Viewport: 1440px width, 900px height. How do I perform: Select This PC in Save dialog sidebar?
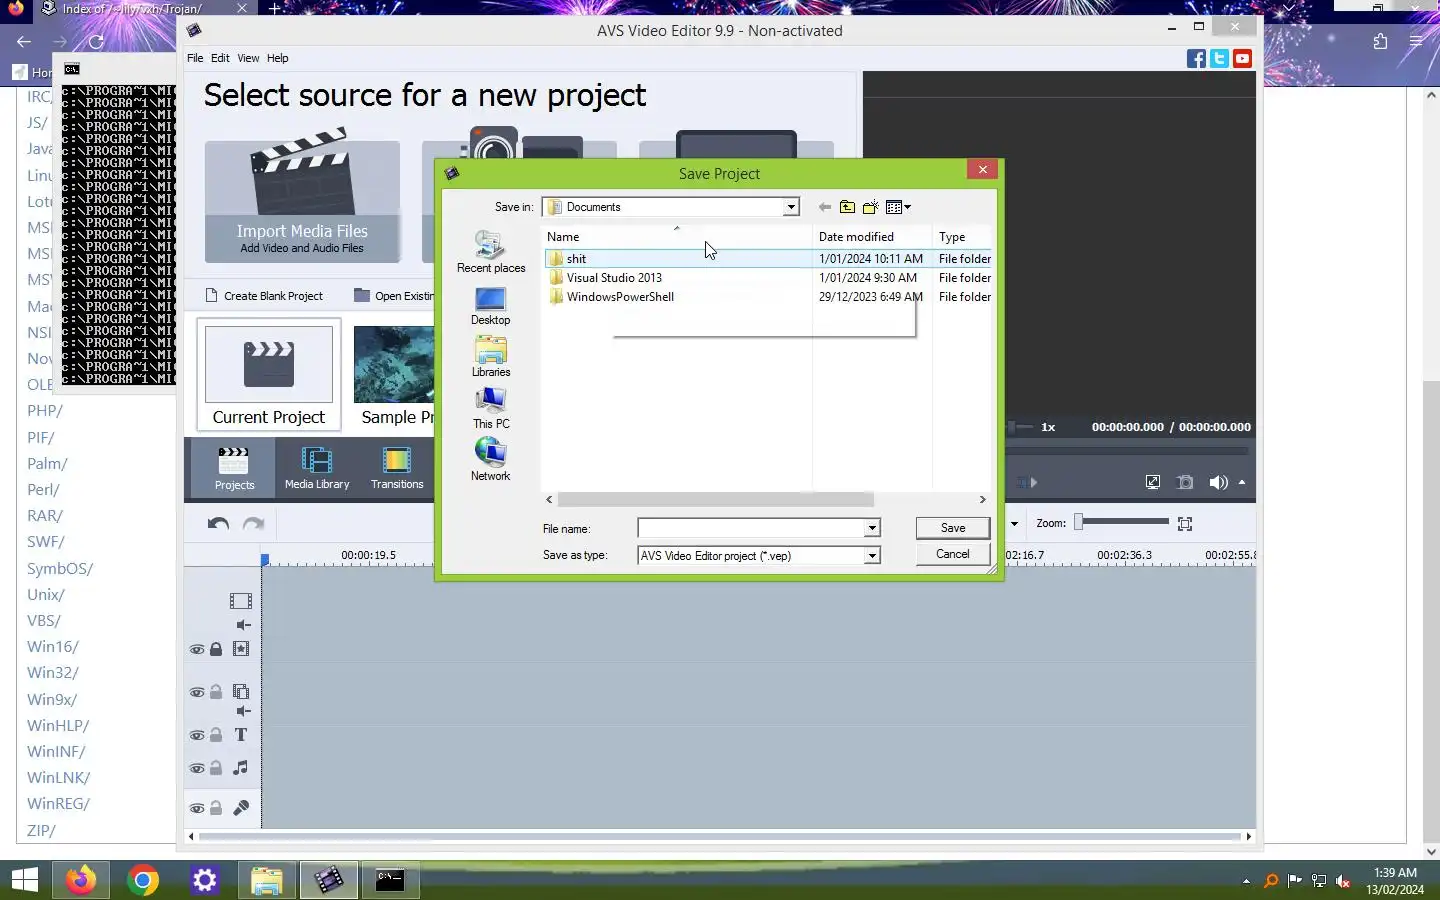pos(490,409)
